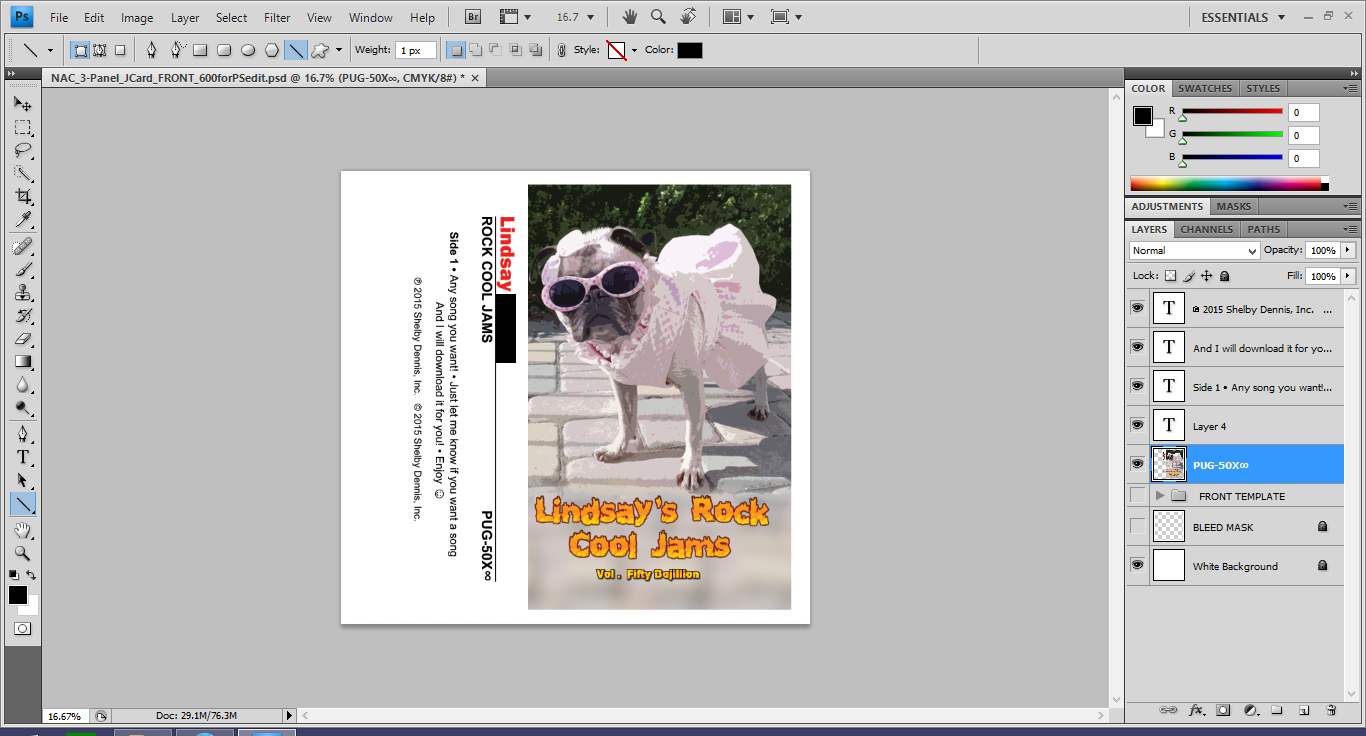Open the Fill slider arrow
The height and width of the screenshot is (736, 1366).
tap(1348, 276)
